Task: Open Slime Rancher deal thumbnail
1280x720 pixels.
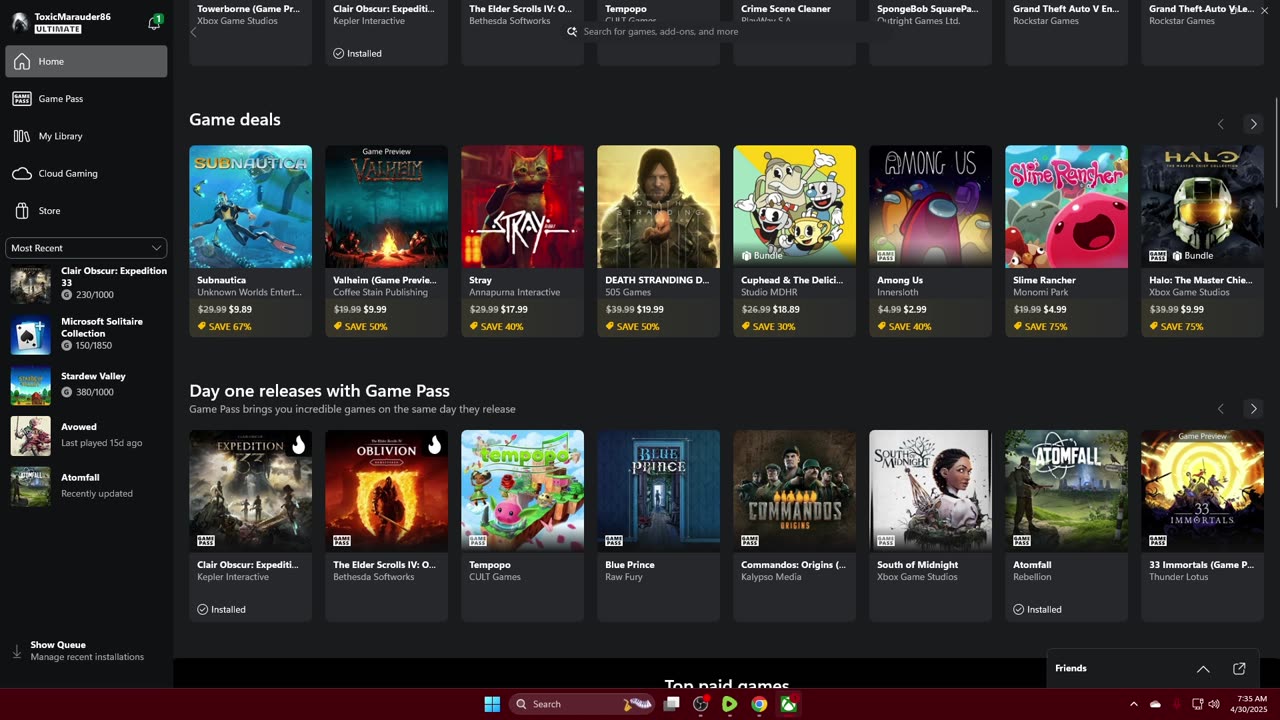Action: [x=1066, y=207]
